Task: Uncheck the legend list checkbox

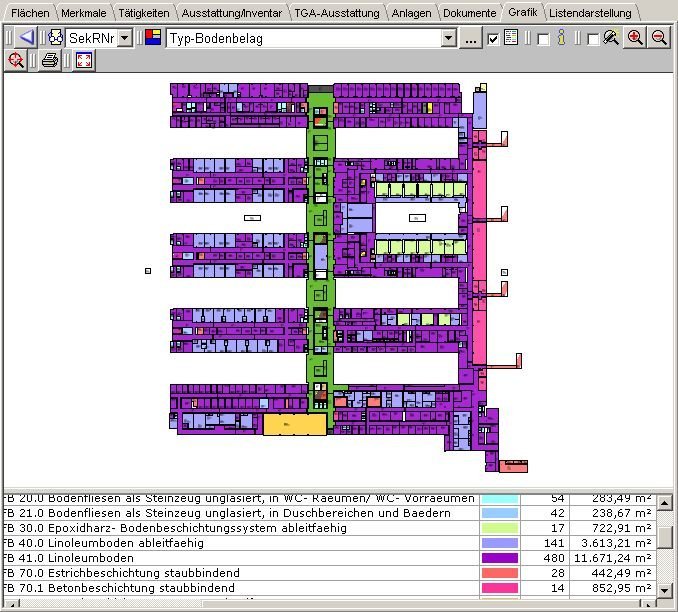Action: (493, 39)
